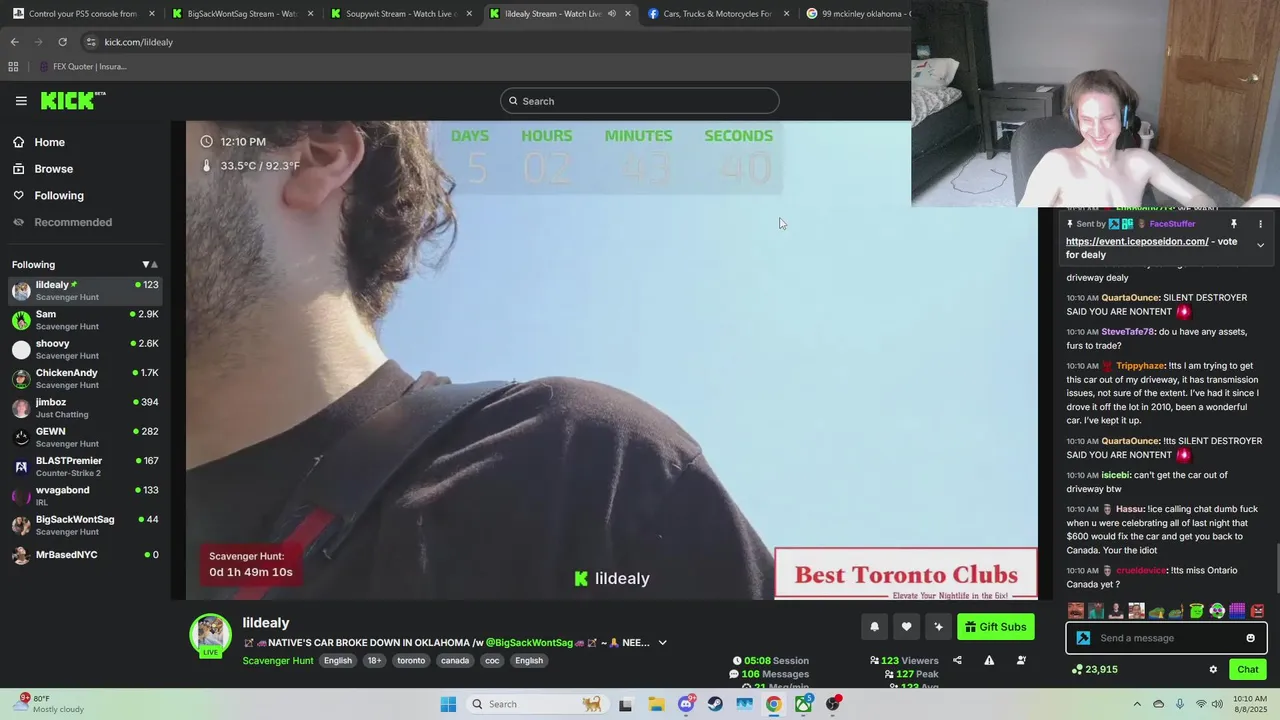Click the 18+ tag
Image resolution: width=1280 pixels, height=720 pixels.
(374, 661)
